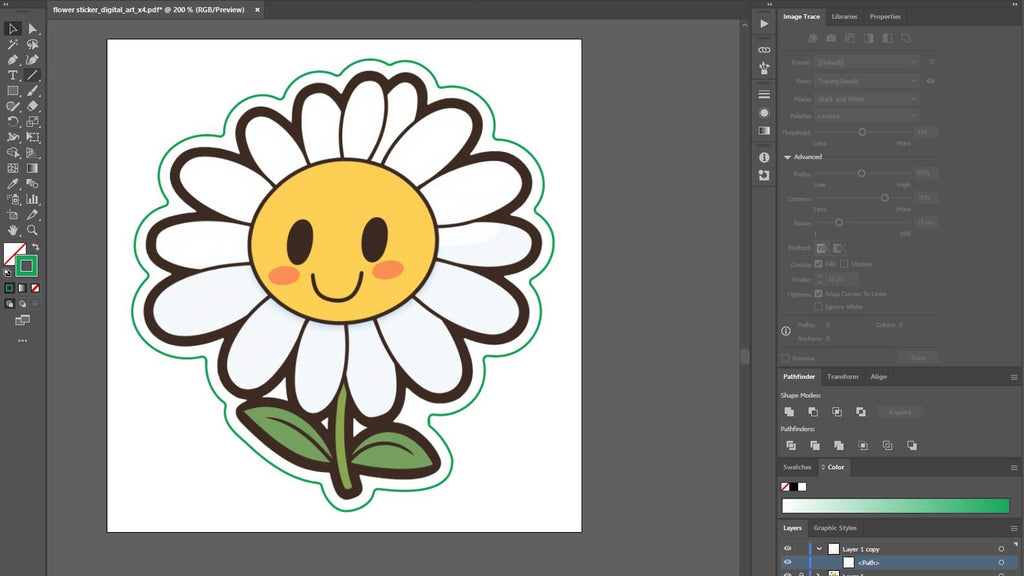Toggle Snap Curves To Lines
Viewport: 1024px width, 576px height.
coord(818,294)
